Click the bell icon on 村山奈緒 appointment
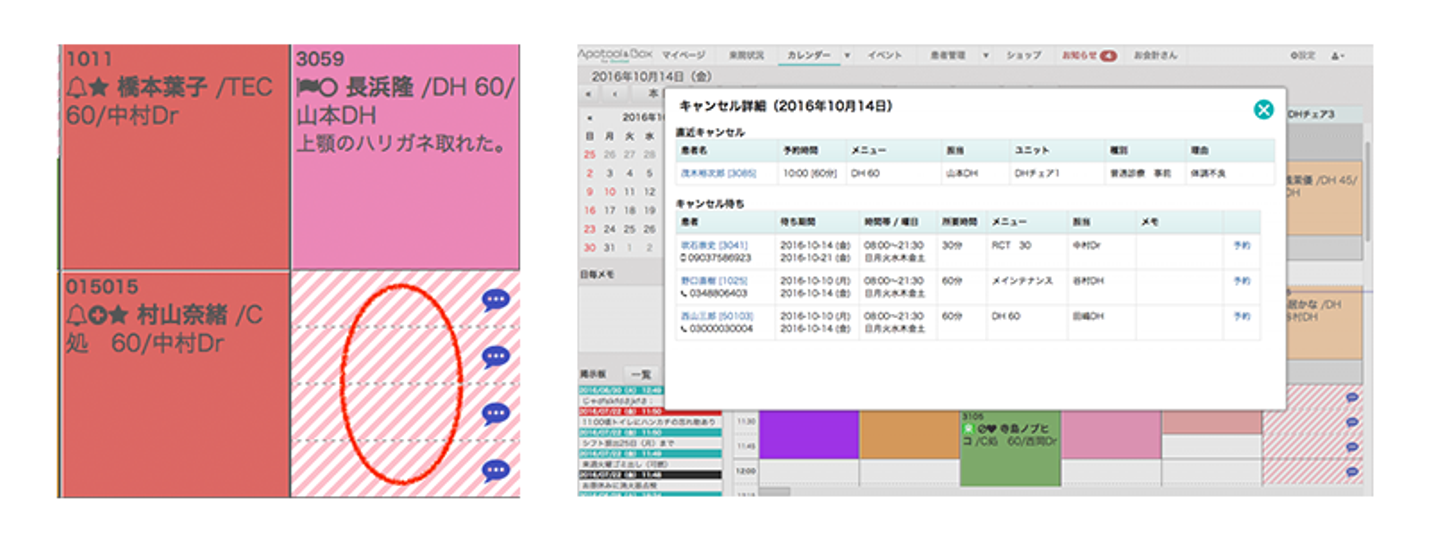Screen dimensions: 1440x538 [75, 315]
